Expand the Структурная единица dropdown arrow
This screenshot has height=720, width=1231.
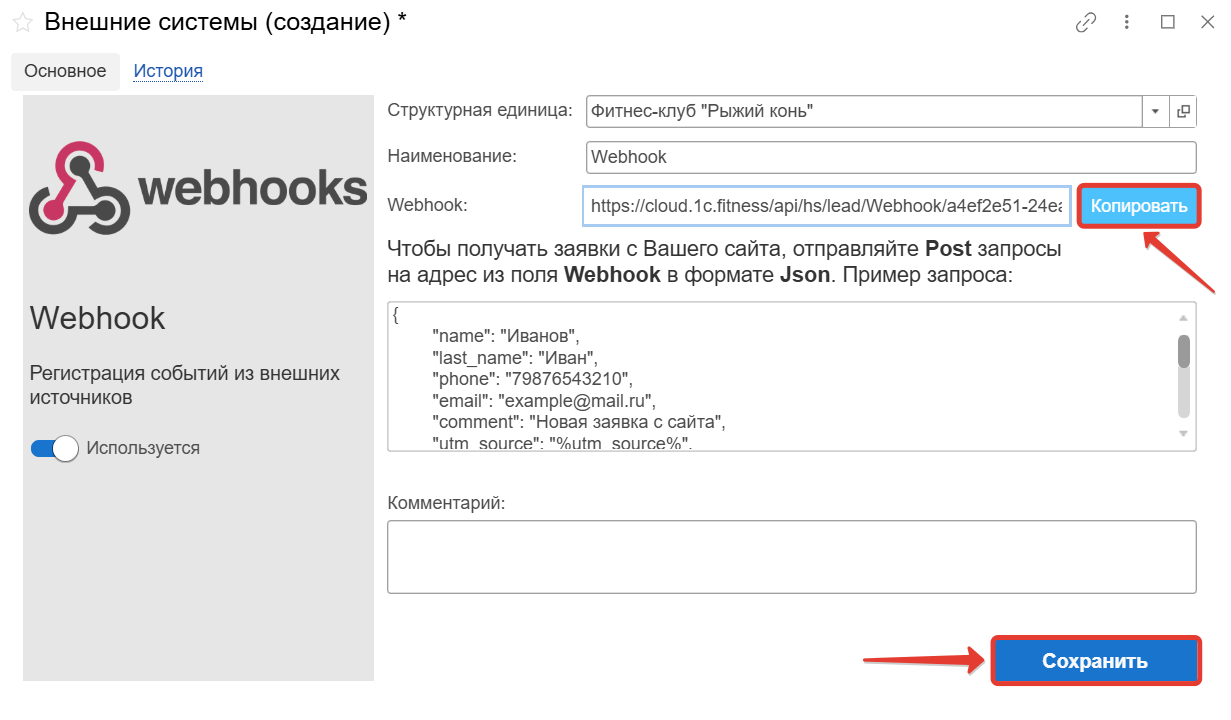click(x=1155, y=111)
